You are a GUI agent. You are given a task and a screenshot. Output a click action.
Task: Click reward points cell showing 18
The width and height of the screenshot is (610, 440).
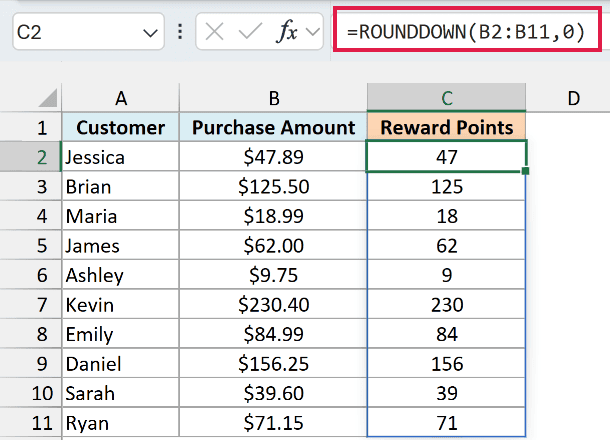[x=447, y=216]
